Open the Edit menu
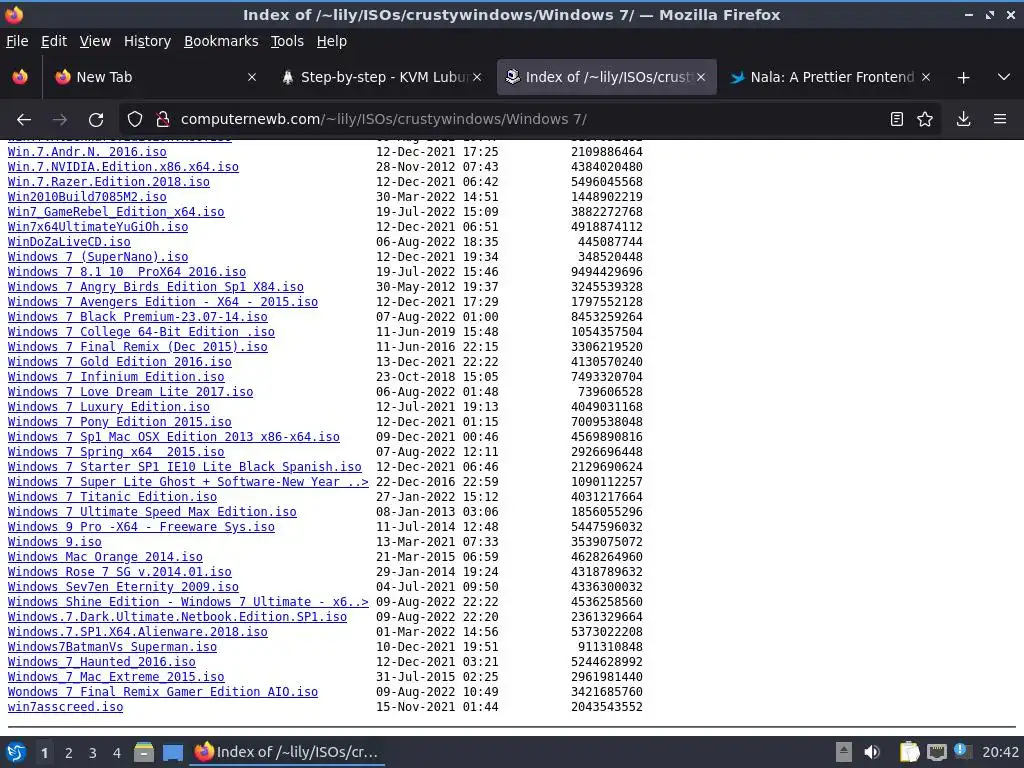This screenshot has height=768, width=1024. point(54,41)
